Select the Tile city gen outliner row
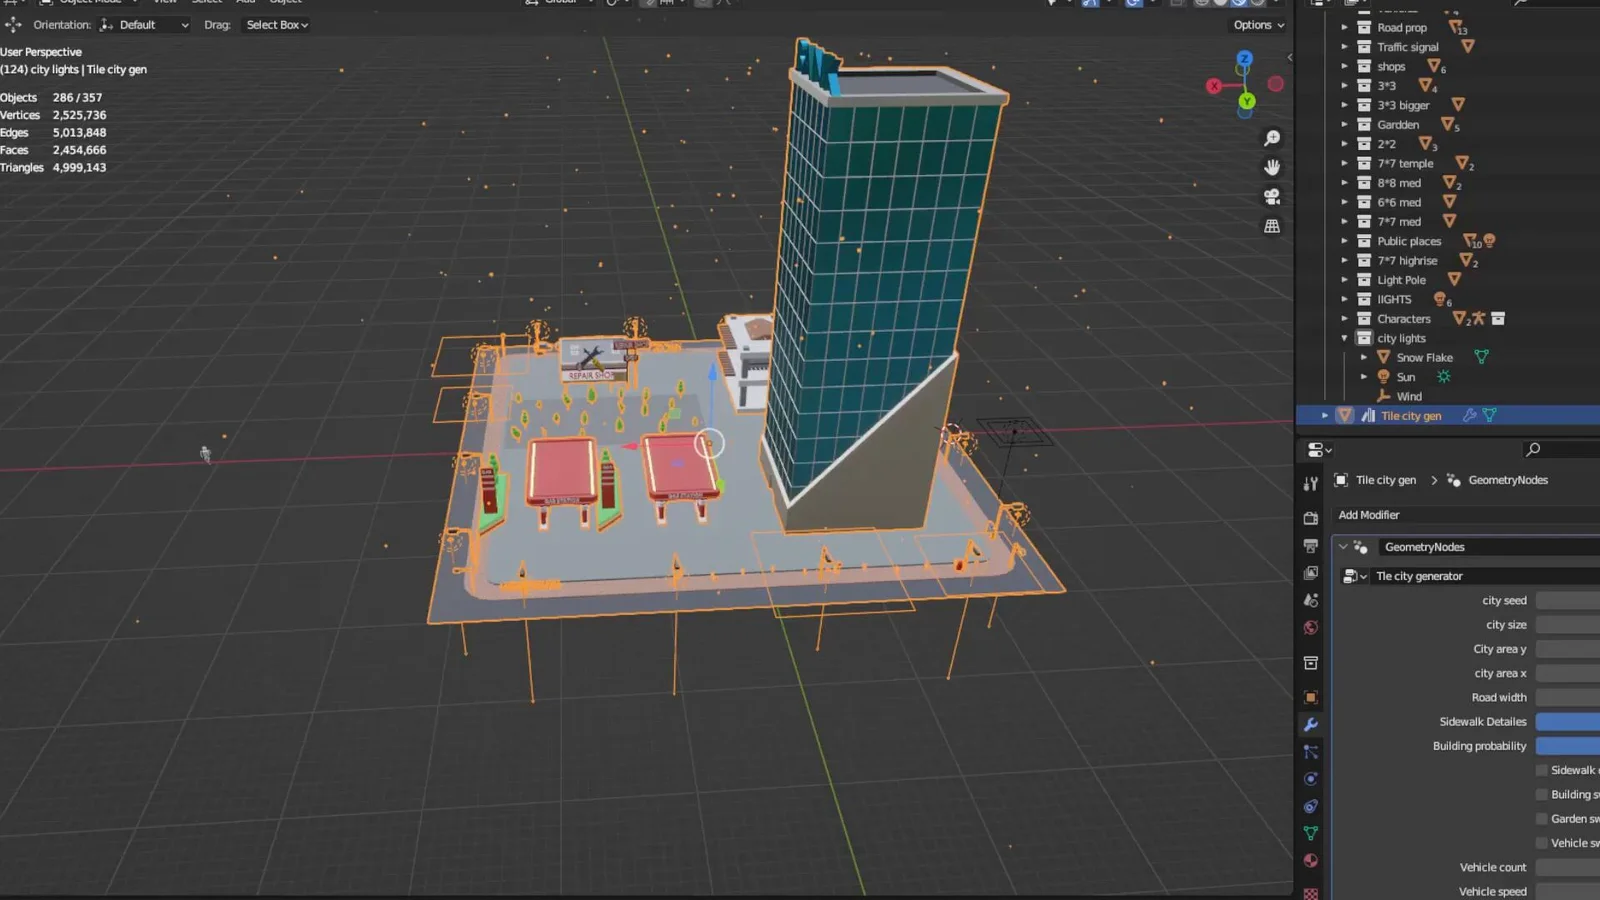This screenshot has height=900, width=1600. point(1448,416)
